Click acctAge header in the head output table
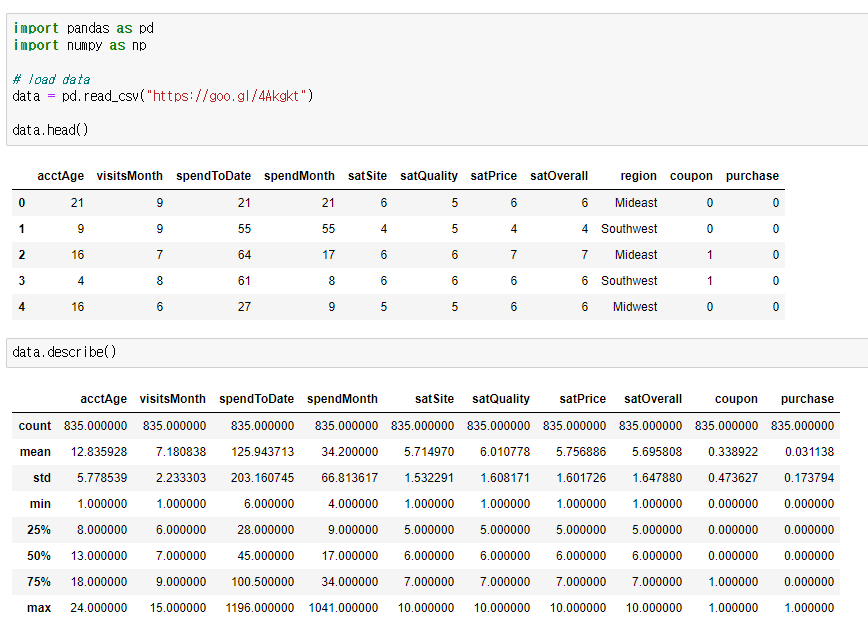This screenshot has width=868, height=630. click(x=60, y=176)
